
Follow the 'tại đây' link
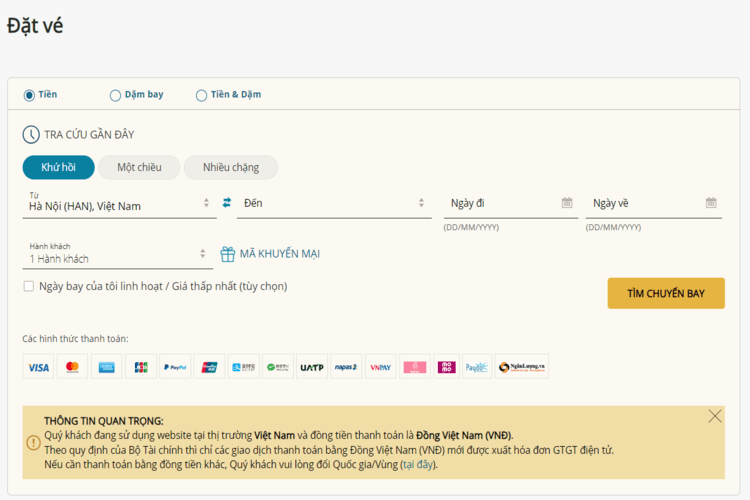coord(418,464)
